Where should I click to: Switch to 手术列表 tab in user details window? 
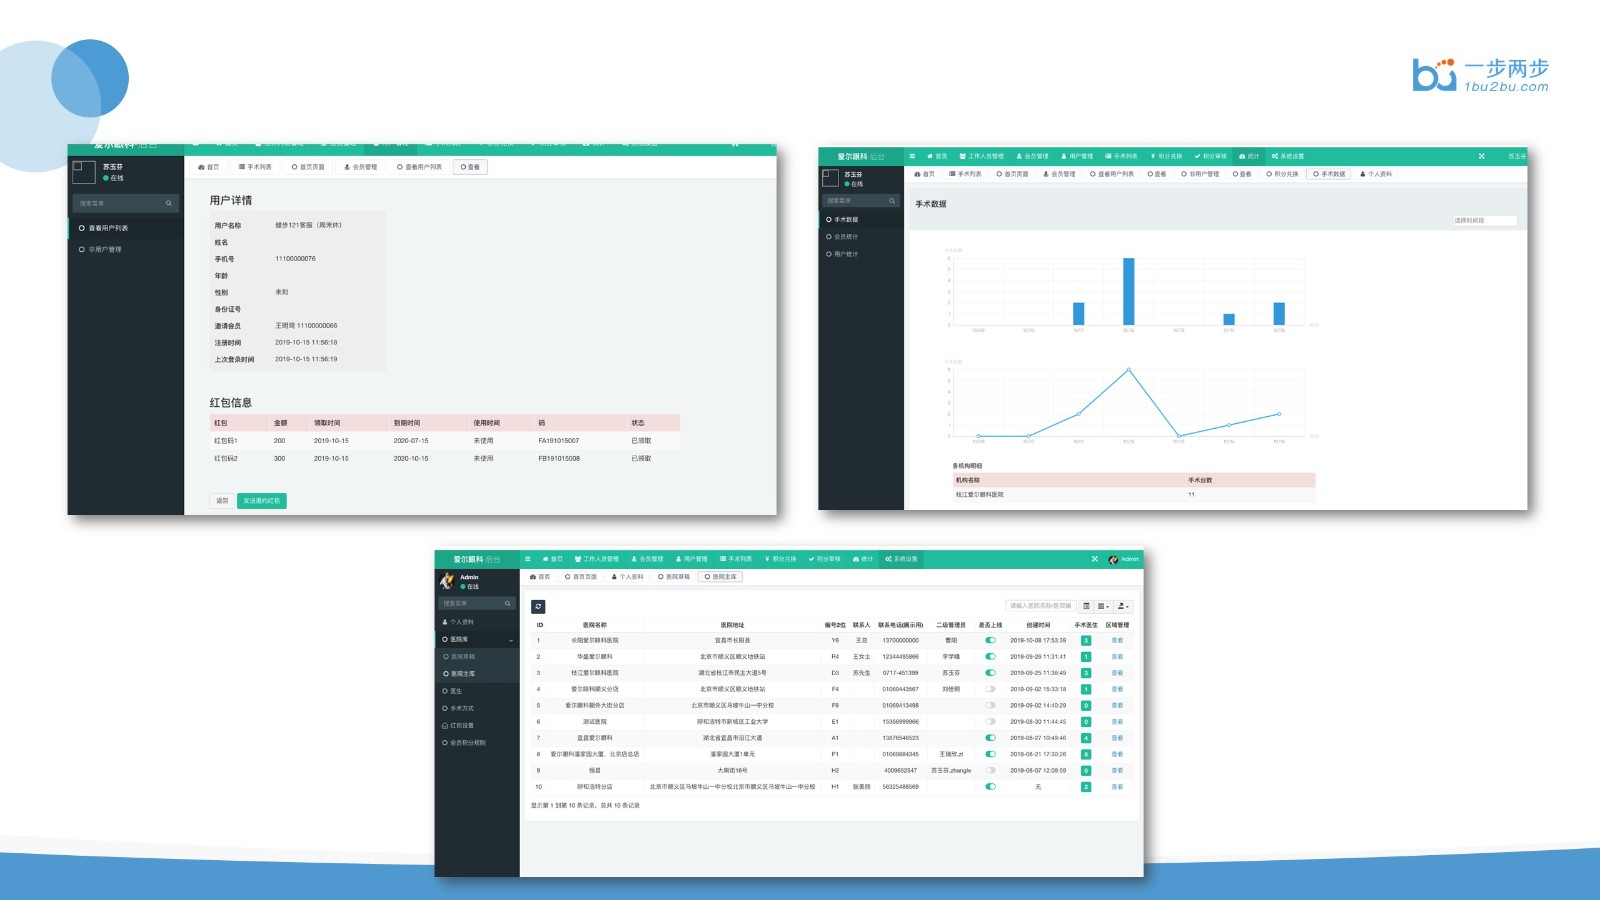pyautogui.click(x=255, y=167)
